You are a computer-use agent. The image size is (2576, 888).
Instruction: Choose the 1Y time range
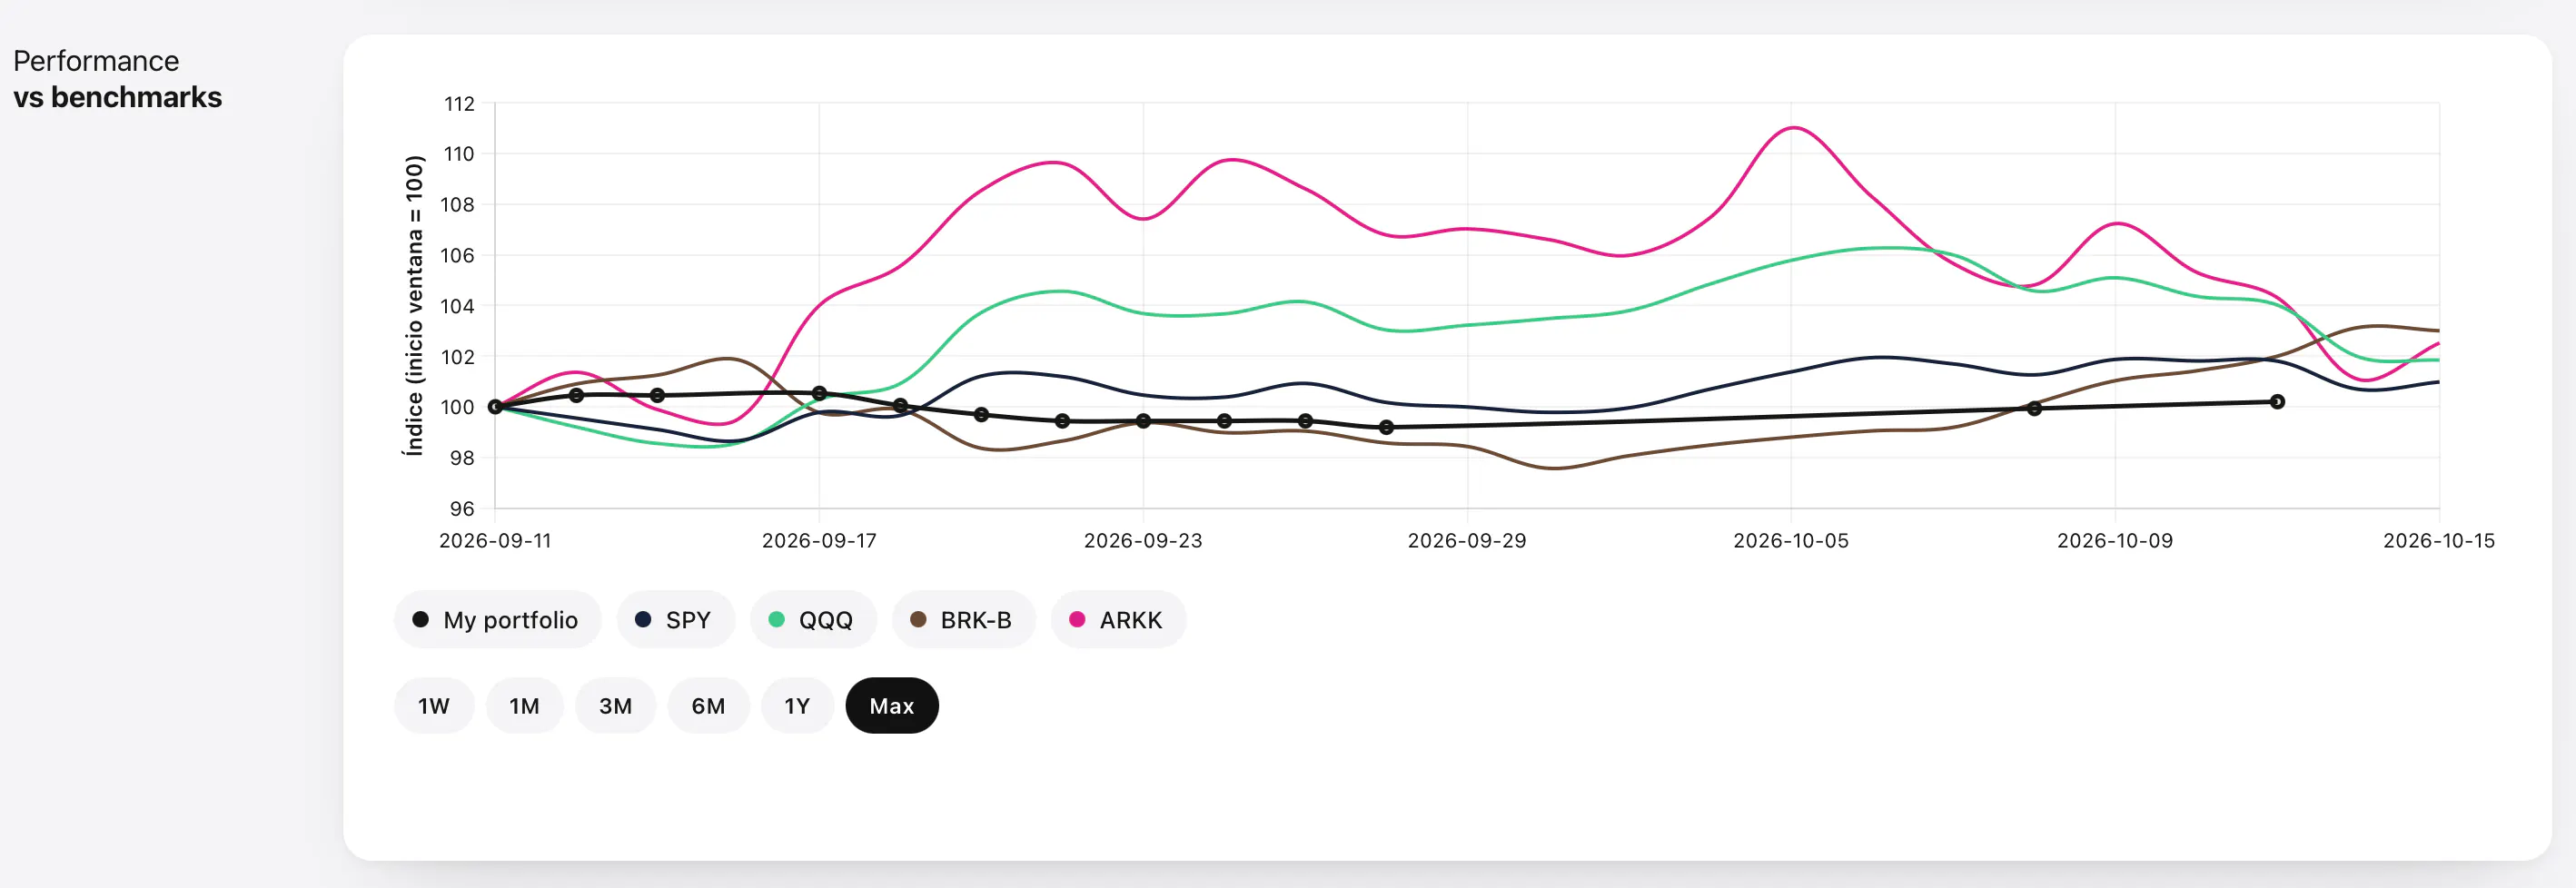[797, 706]
